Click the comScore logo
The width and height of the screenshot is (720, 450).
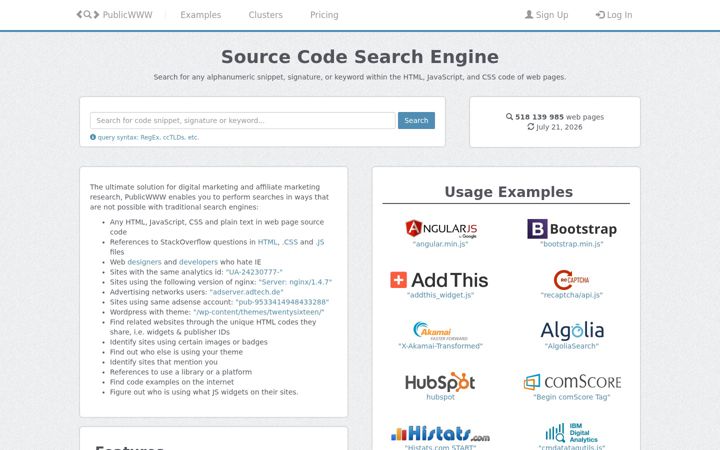(x=572, y=382)
